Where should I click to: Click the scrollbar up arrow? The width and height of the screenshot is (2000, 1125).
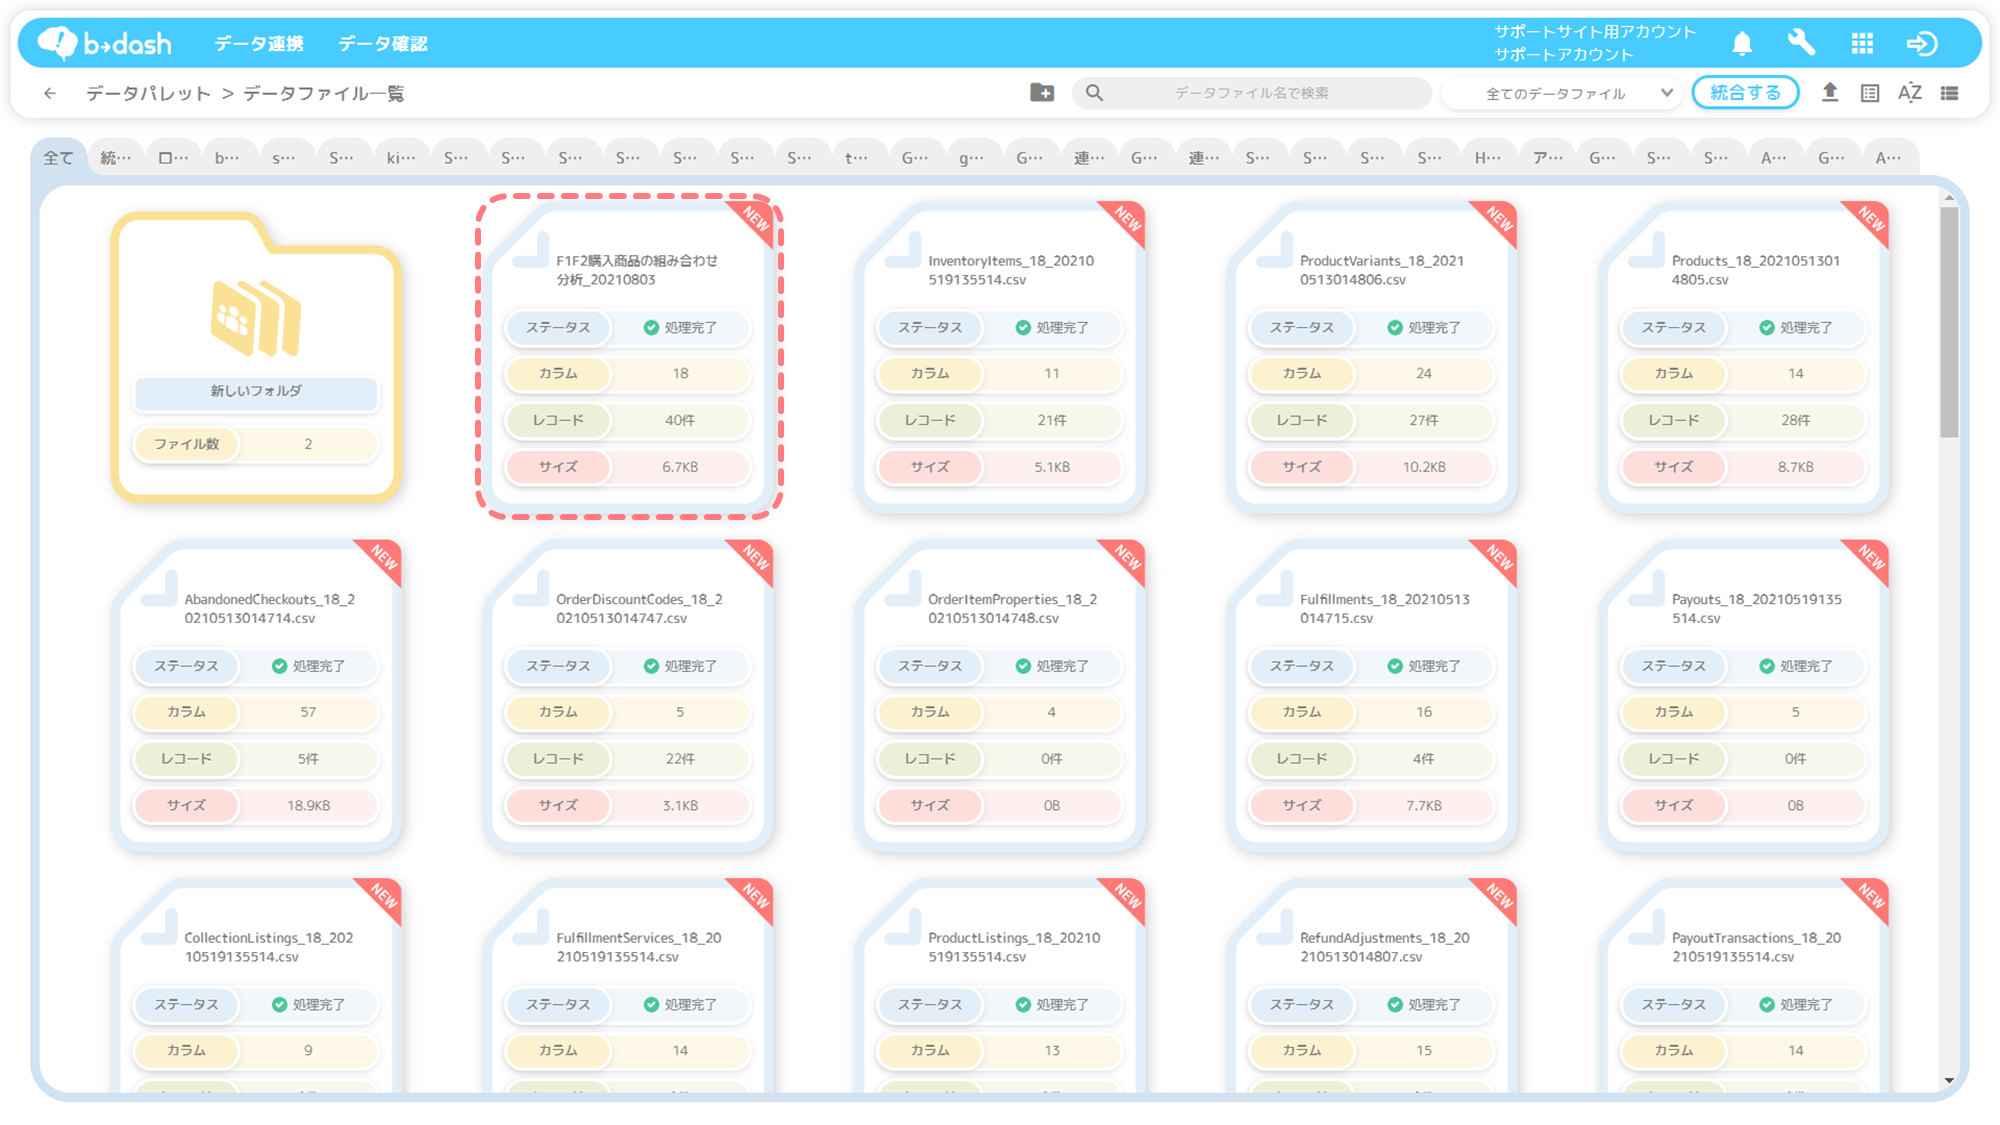coord(1949,197)
